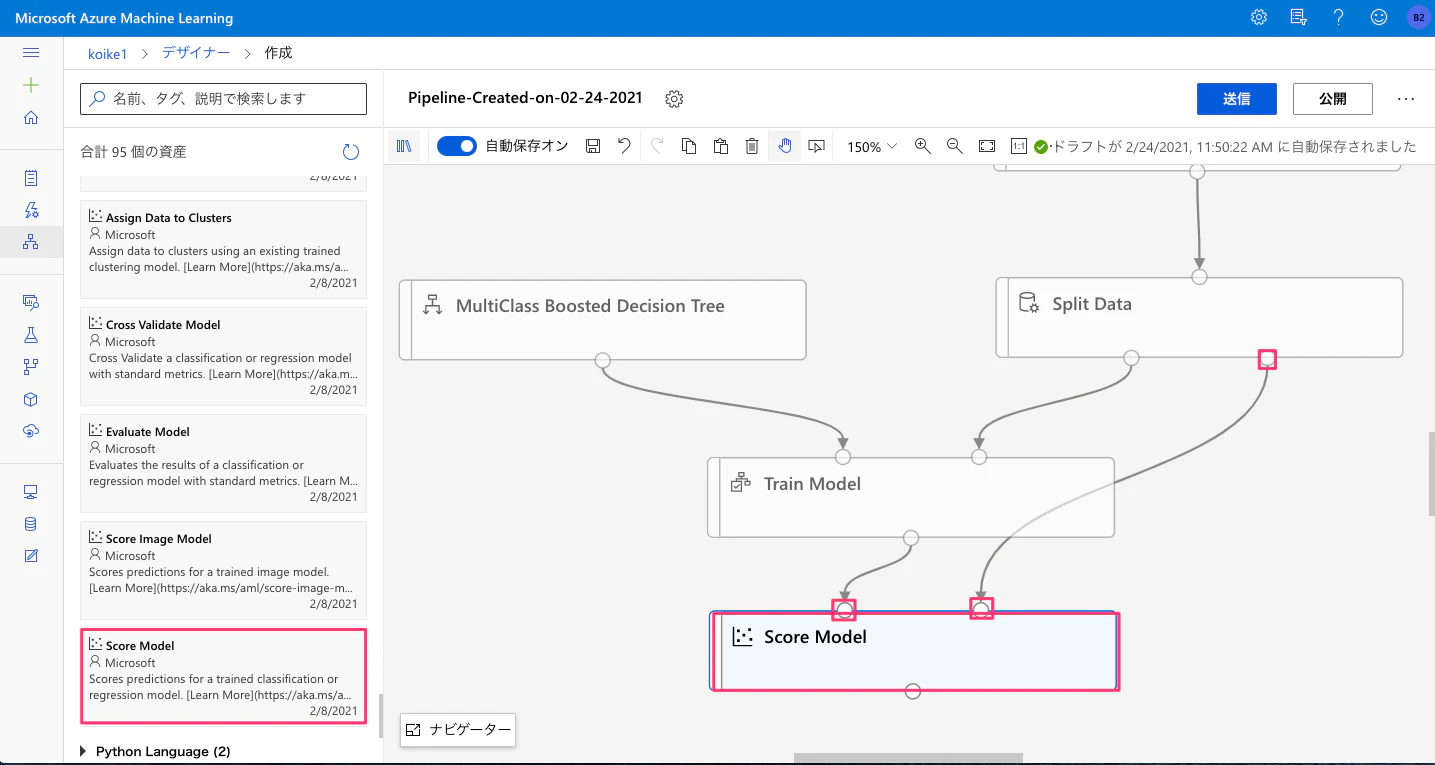Image resolution: width=1435 pixels, height=765 pixels.
Task: Click MultiClass Boosted Decision Tree output port
Action: coord(602,360)
